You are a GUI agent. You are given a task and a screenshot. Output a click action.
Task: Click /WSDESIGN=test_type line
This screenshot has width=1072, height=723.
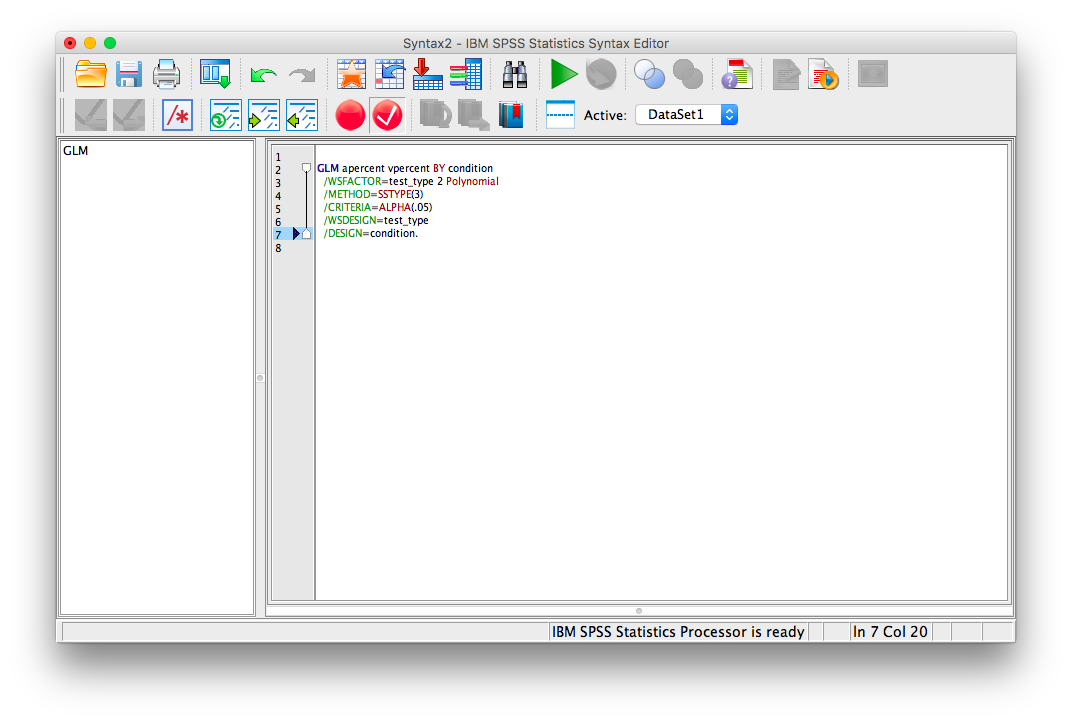point(376,220)
